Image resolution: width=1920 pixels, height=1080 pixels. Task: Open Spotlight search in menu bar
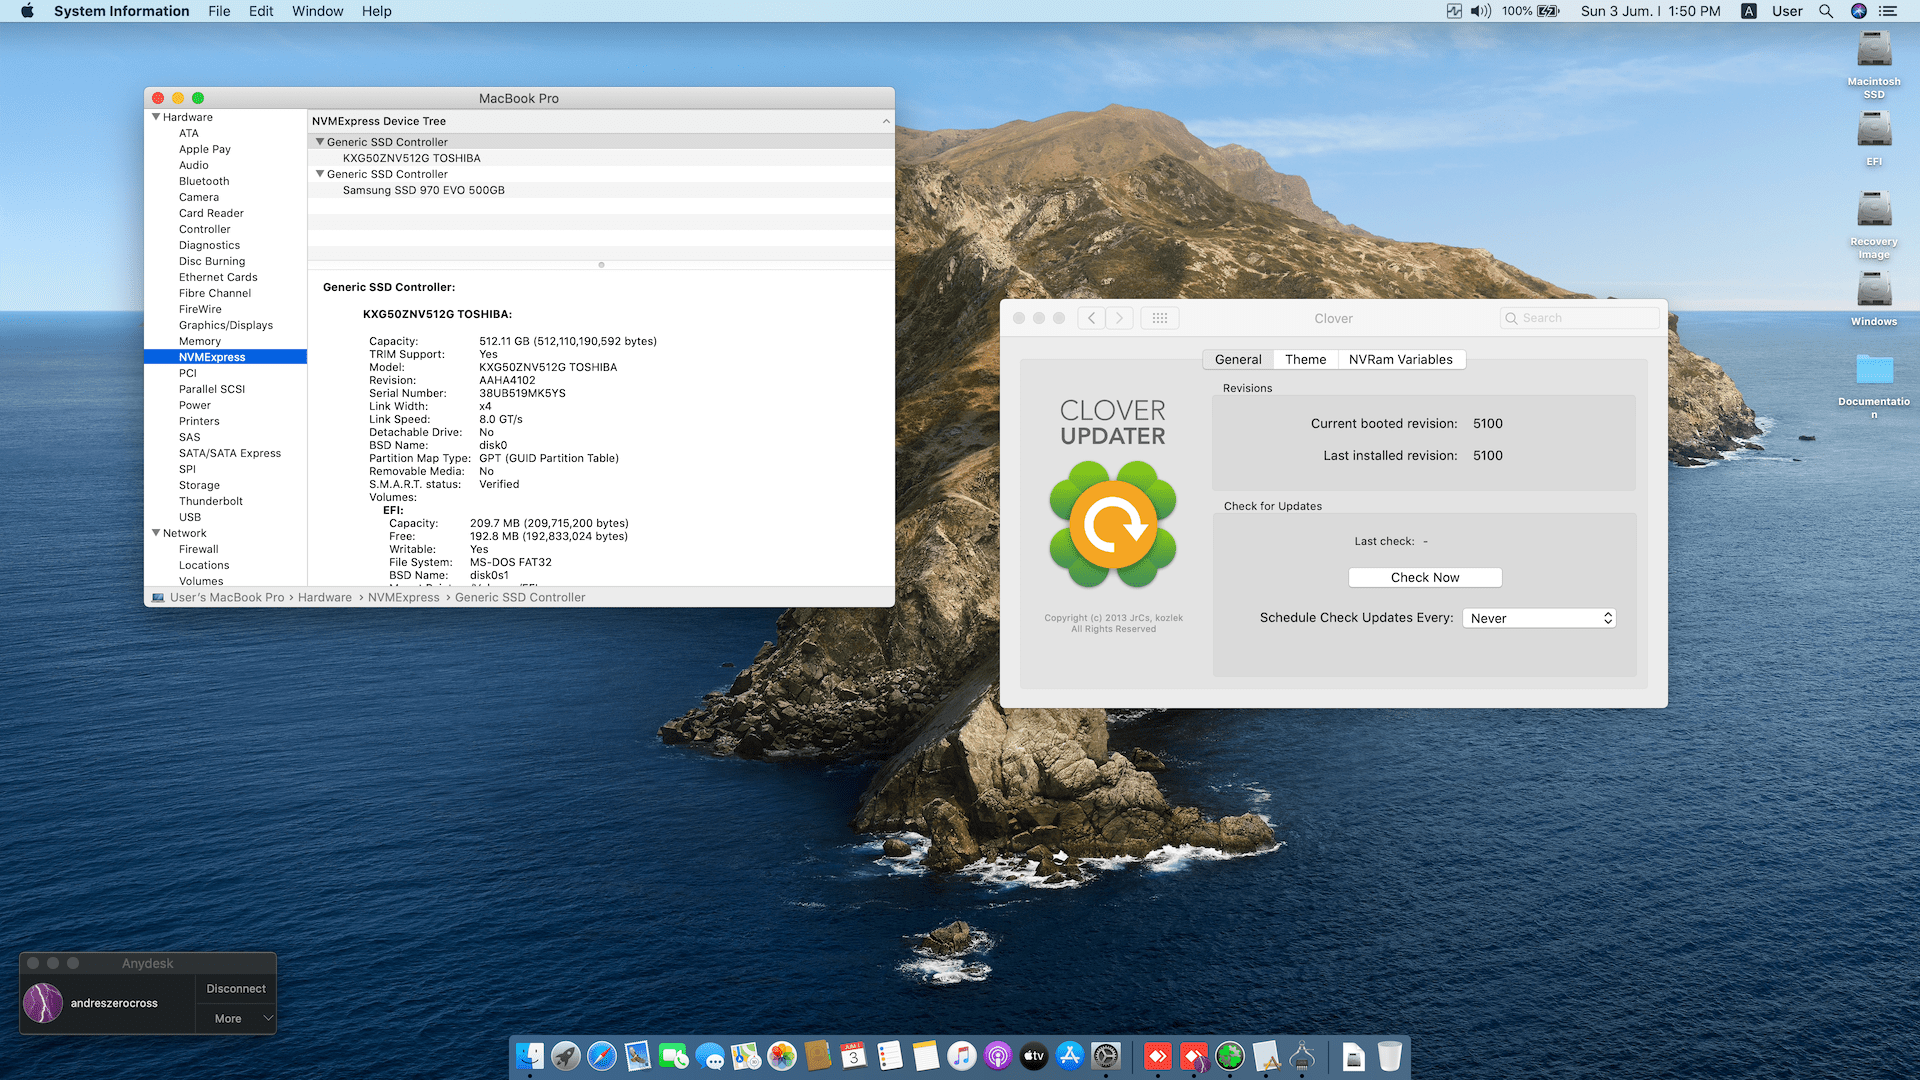tap(1825, 11)
